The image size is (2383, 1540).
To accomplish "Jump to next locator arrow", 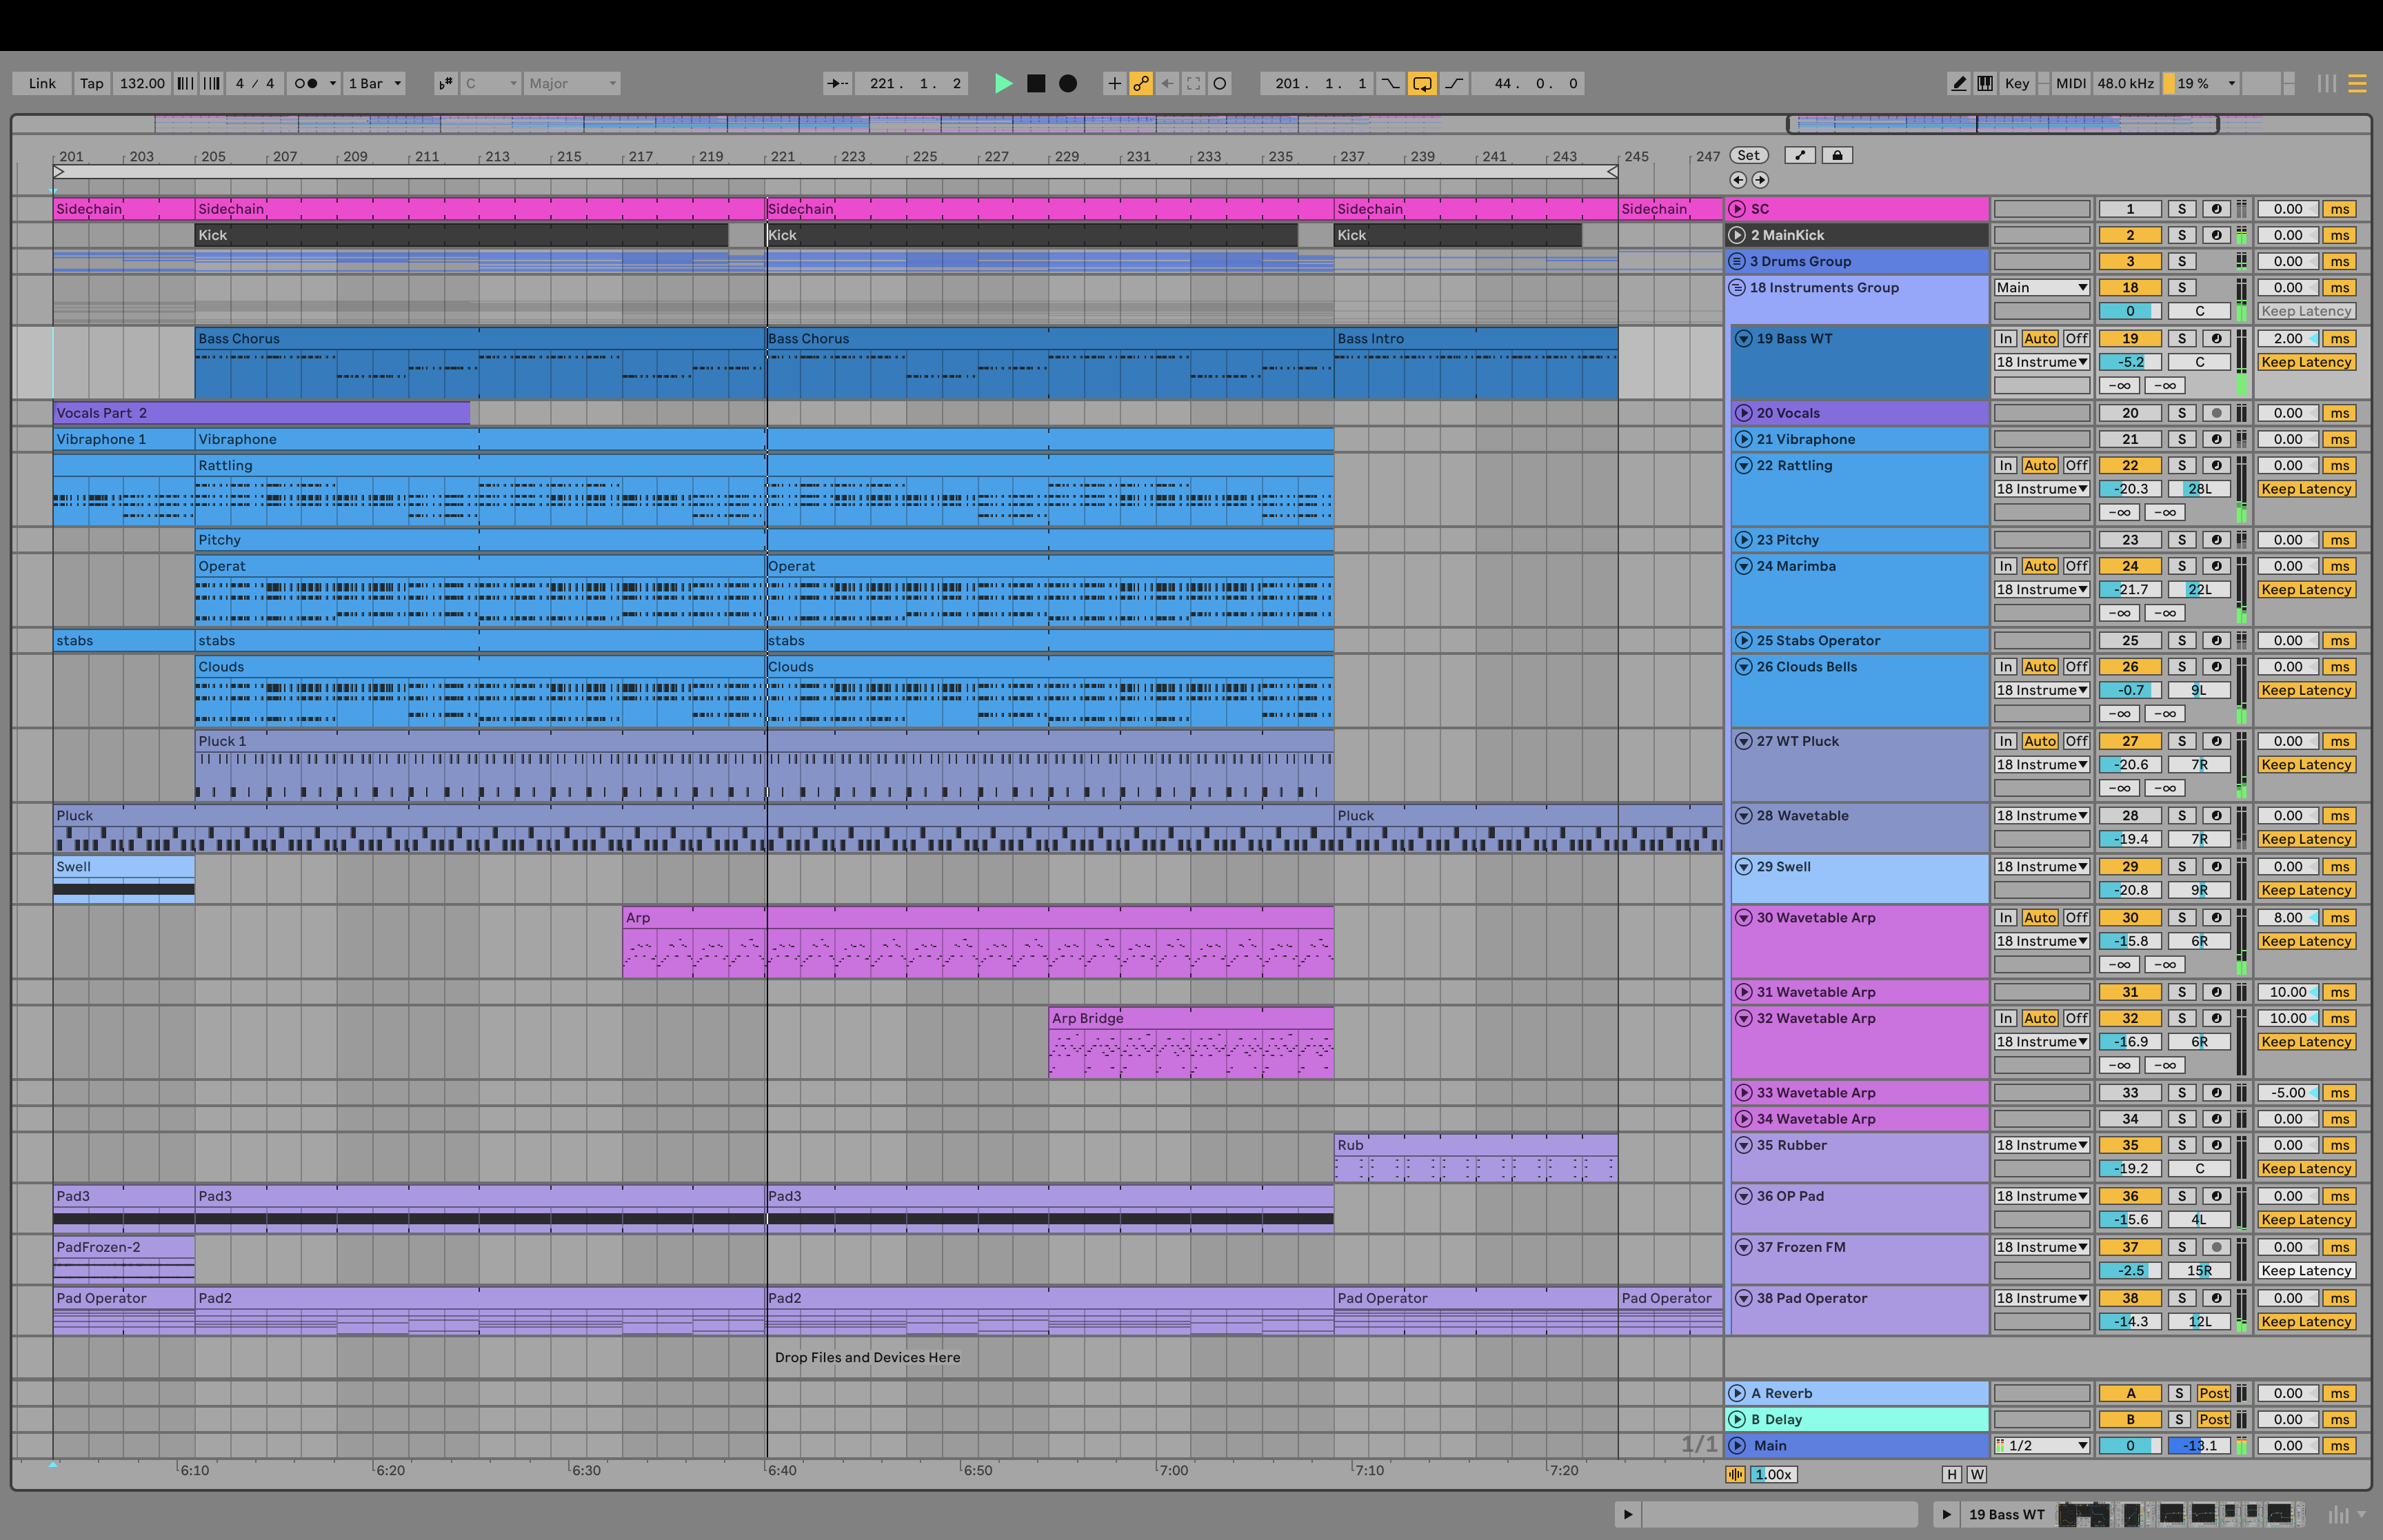I will (x=1760, y=180).
